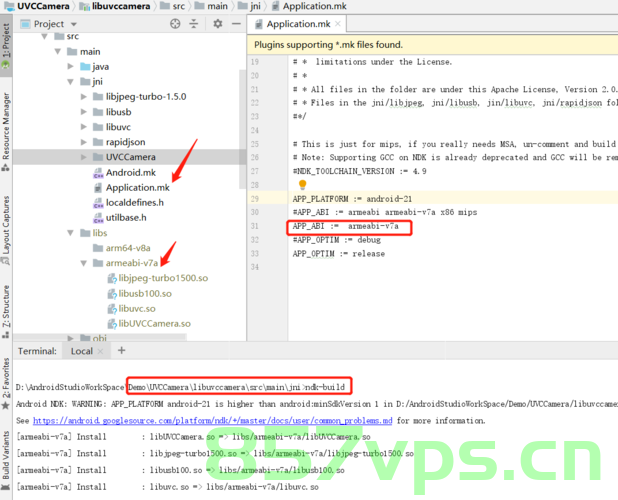Click the collapse all icon in Project panel
Viewport: 618px width, 500px height.
click(194, 24)
